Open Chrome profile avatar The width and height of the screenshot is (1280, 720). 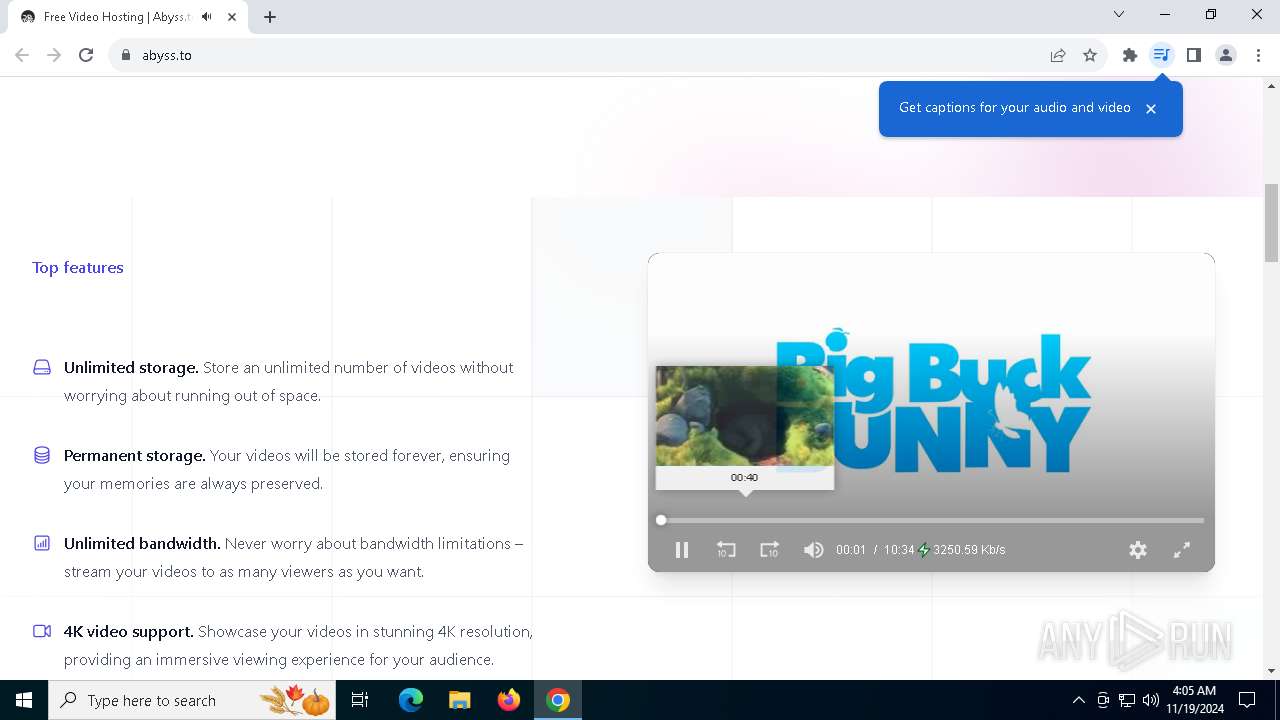(x=1226, y=55)
